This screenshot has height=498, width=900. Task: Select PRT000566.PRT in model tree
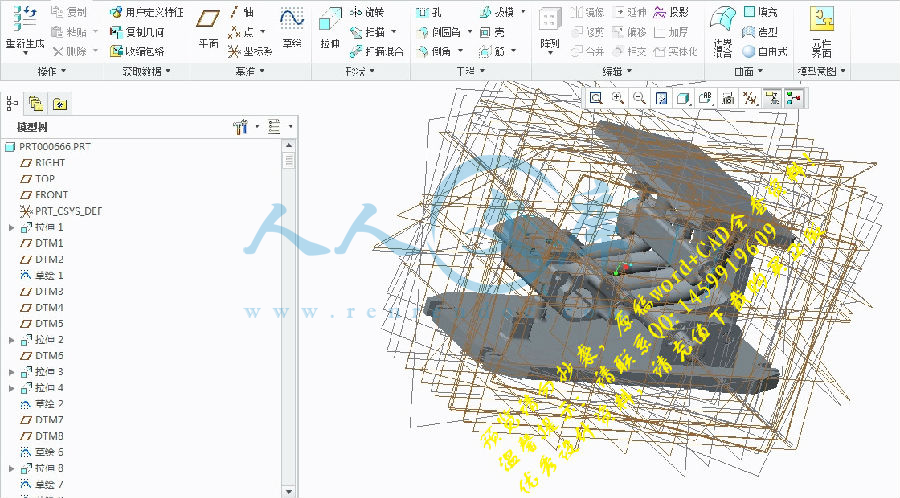(48, 147)
